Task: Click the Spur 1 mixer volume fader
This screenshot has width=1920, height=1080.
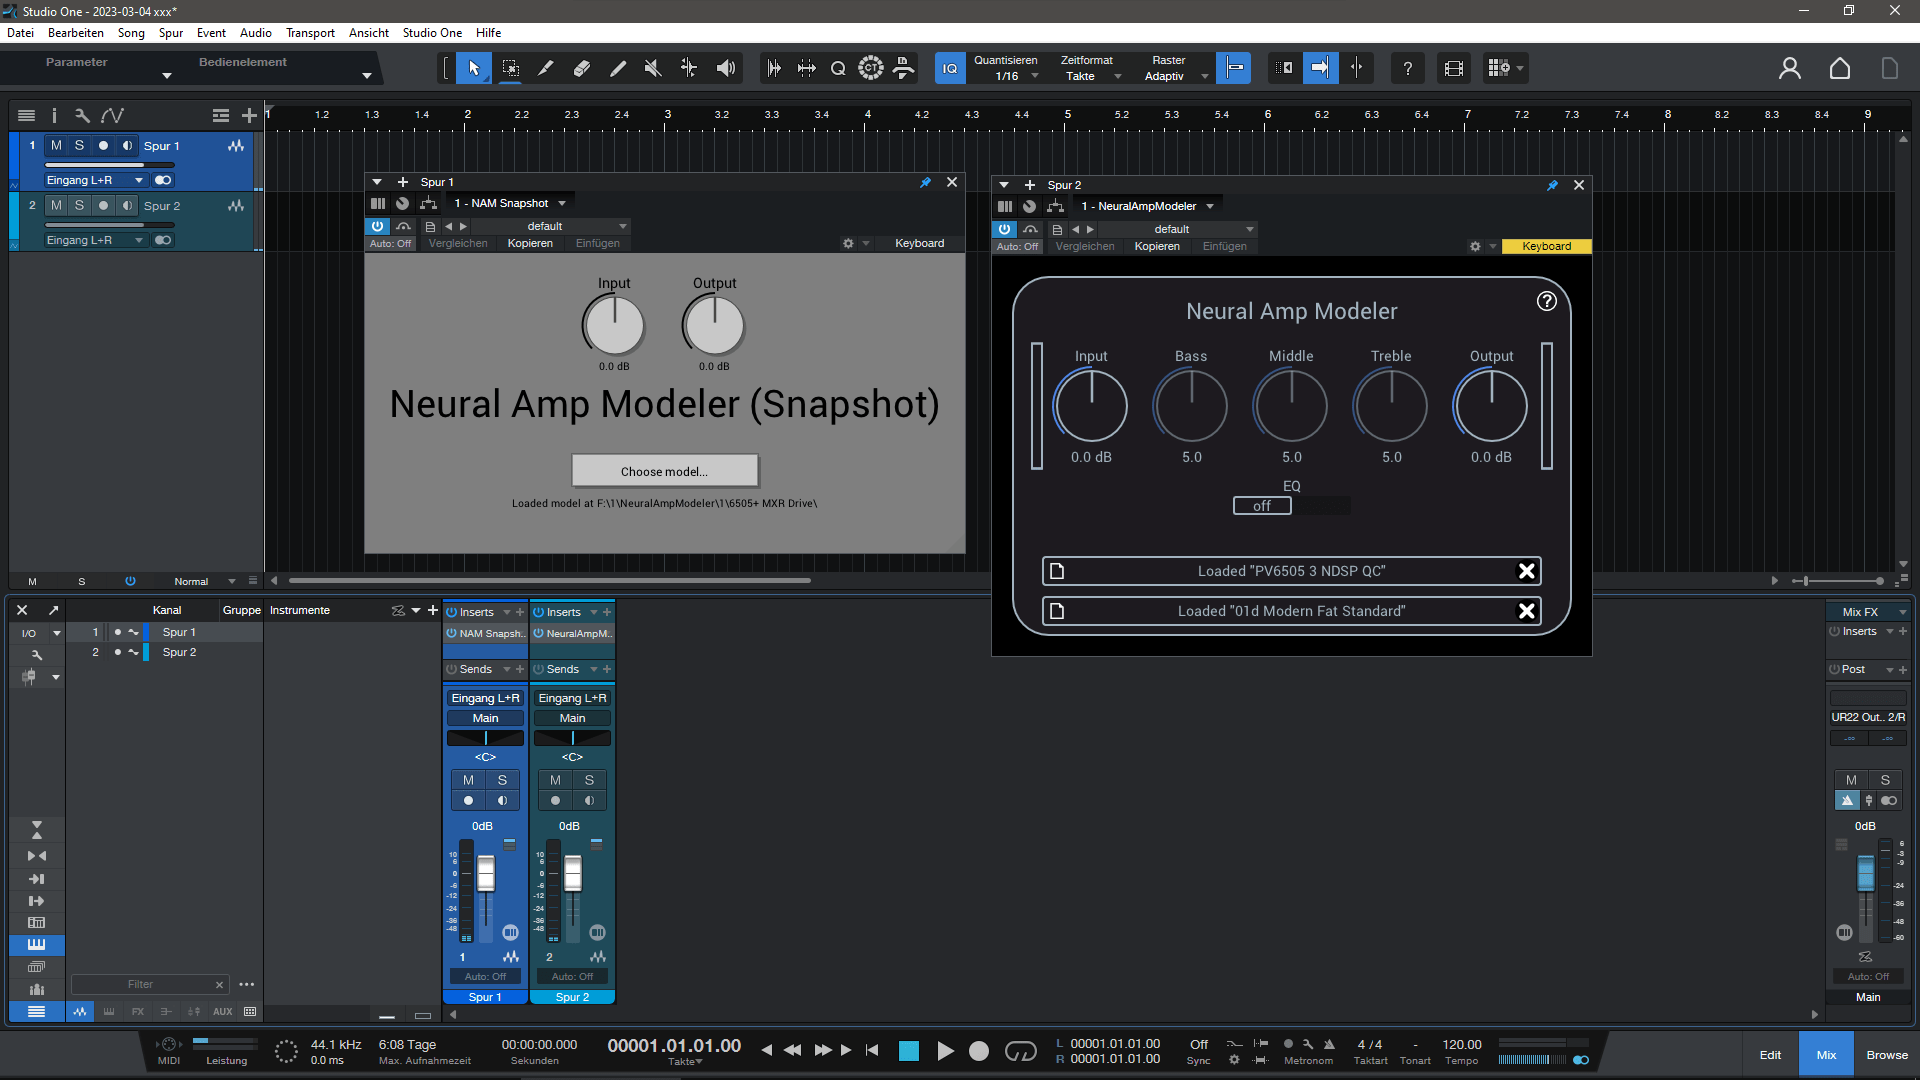Action: 486,874
